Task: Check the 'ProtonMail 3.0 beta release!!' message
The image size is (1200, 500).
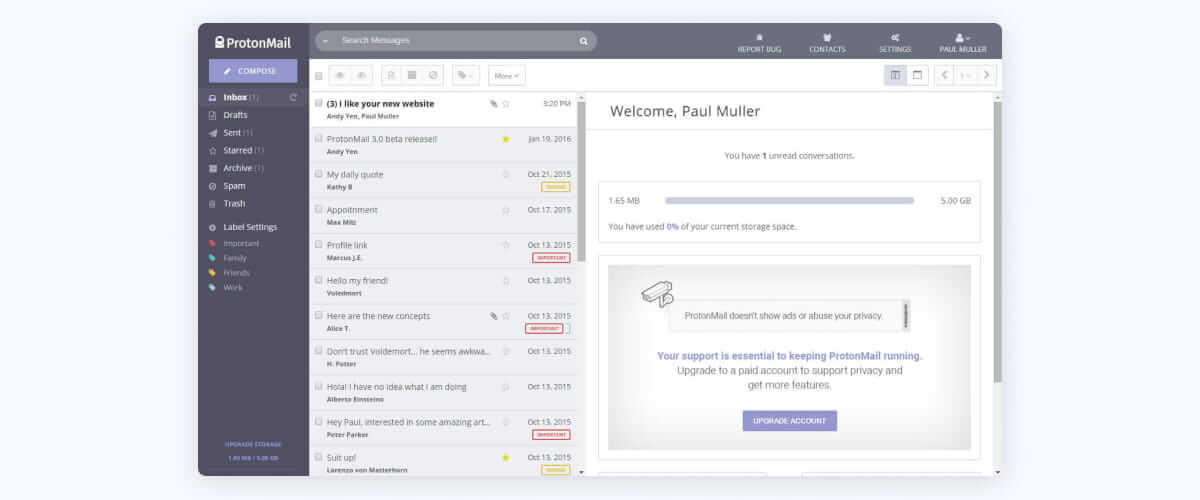Action: tap(319, 138)
